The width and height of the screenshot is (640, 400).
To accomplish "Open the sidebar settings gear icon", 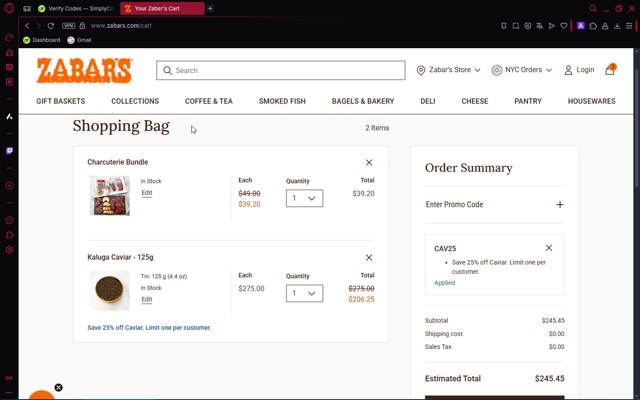I will click(x=9, y=250).
